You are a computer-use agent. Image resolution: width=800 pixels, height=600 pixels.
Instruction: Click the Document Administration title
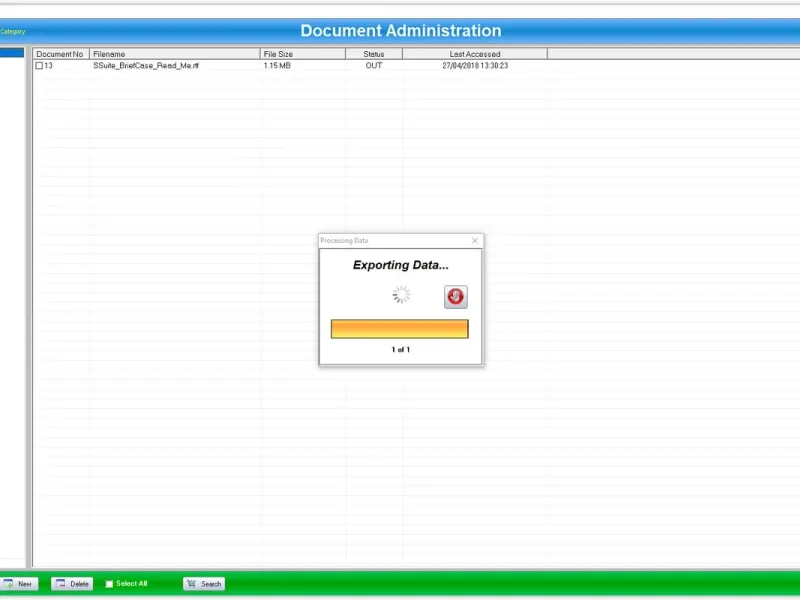click(401, 31)
